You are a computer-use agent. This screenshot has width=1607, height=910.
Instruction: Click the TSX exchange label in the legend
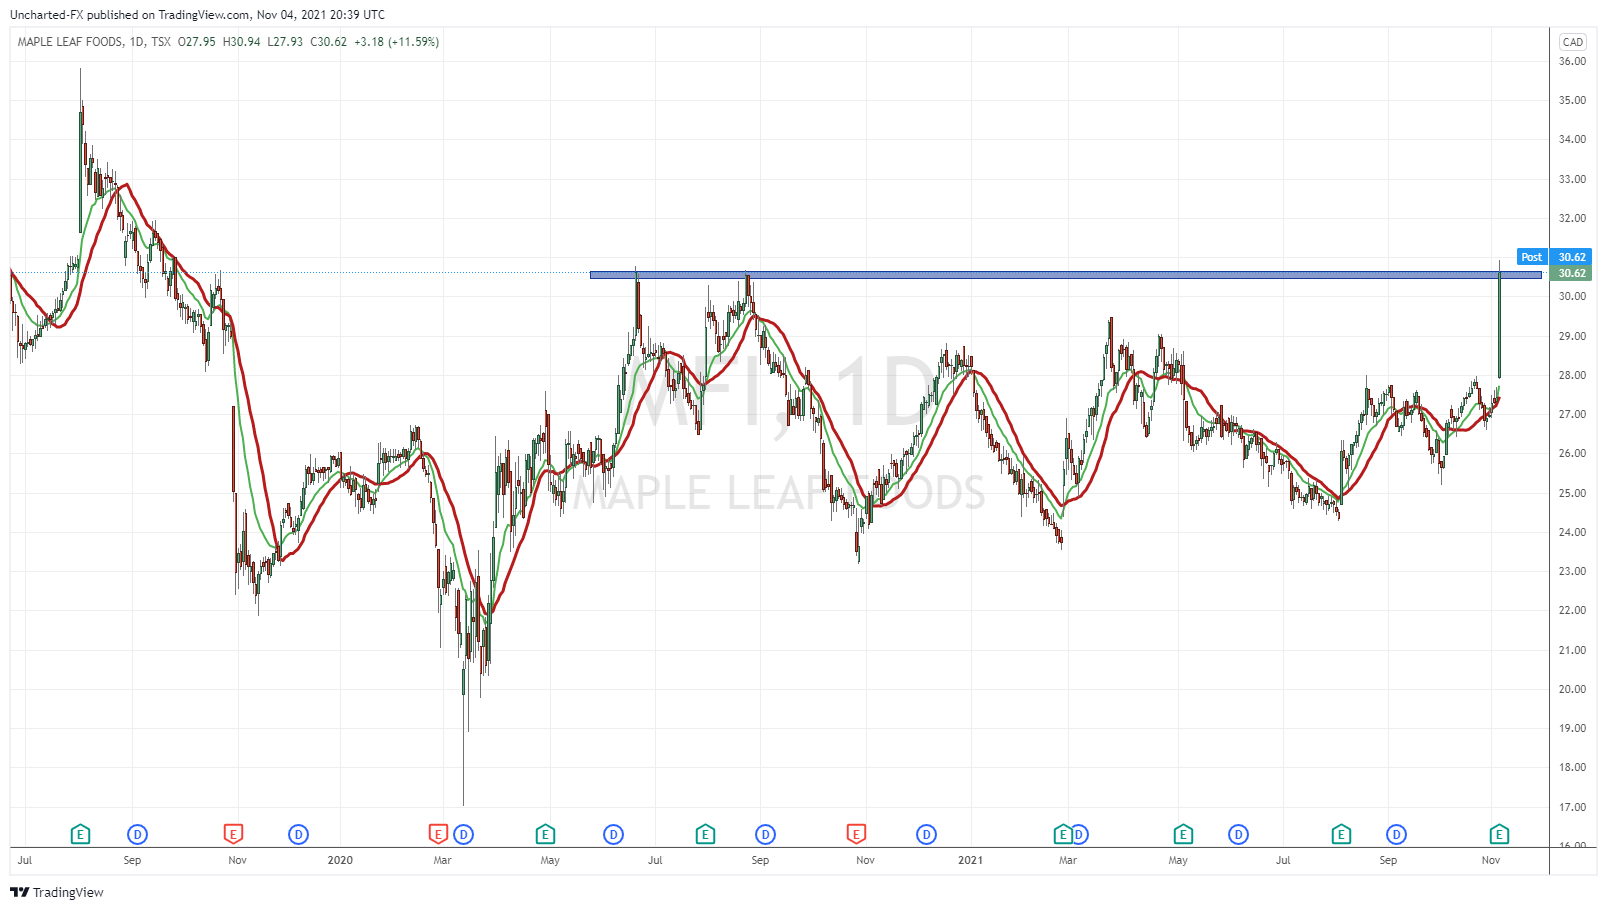[161, 42]
